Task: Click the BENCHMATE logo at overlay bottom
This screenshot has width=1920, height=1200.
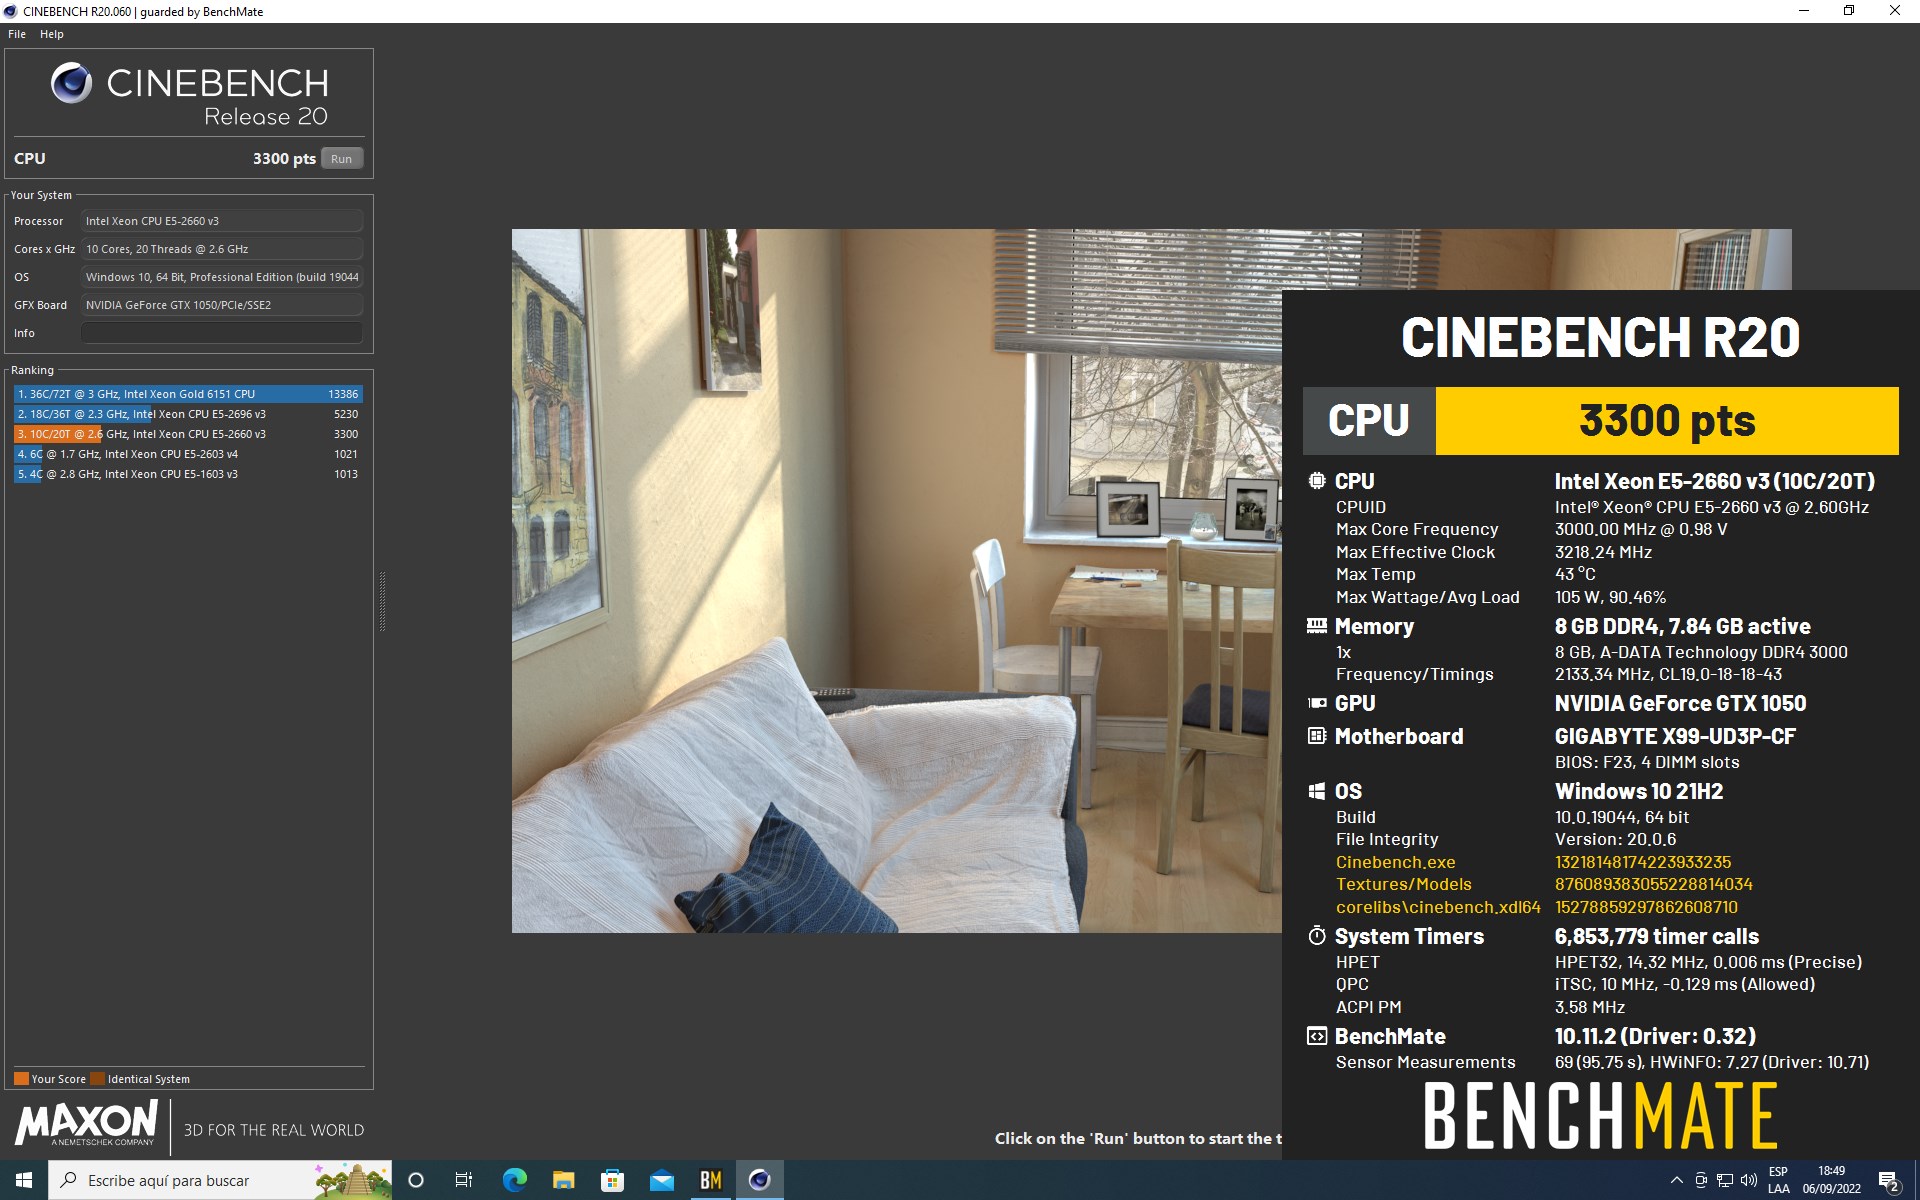Action: pyautogui.click(x=1600, y=1116)
